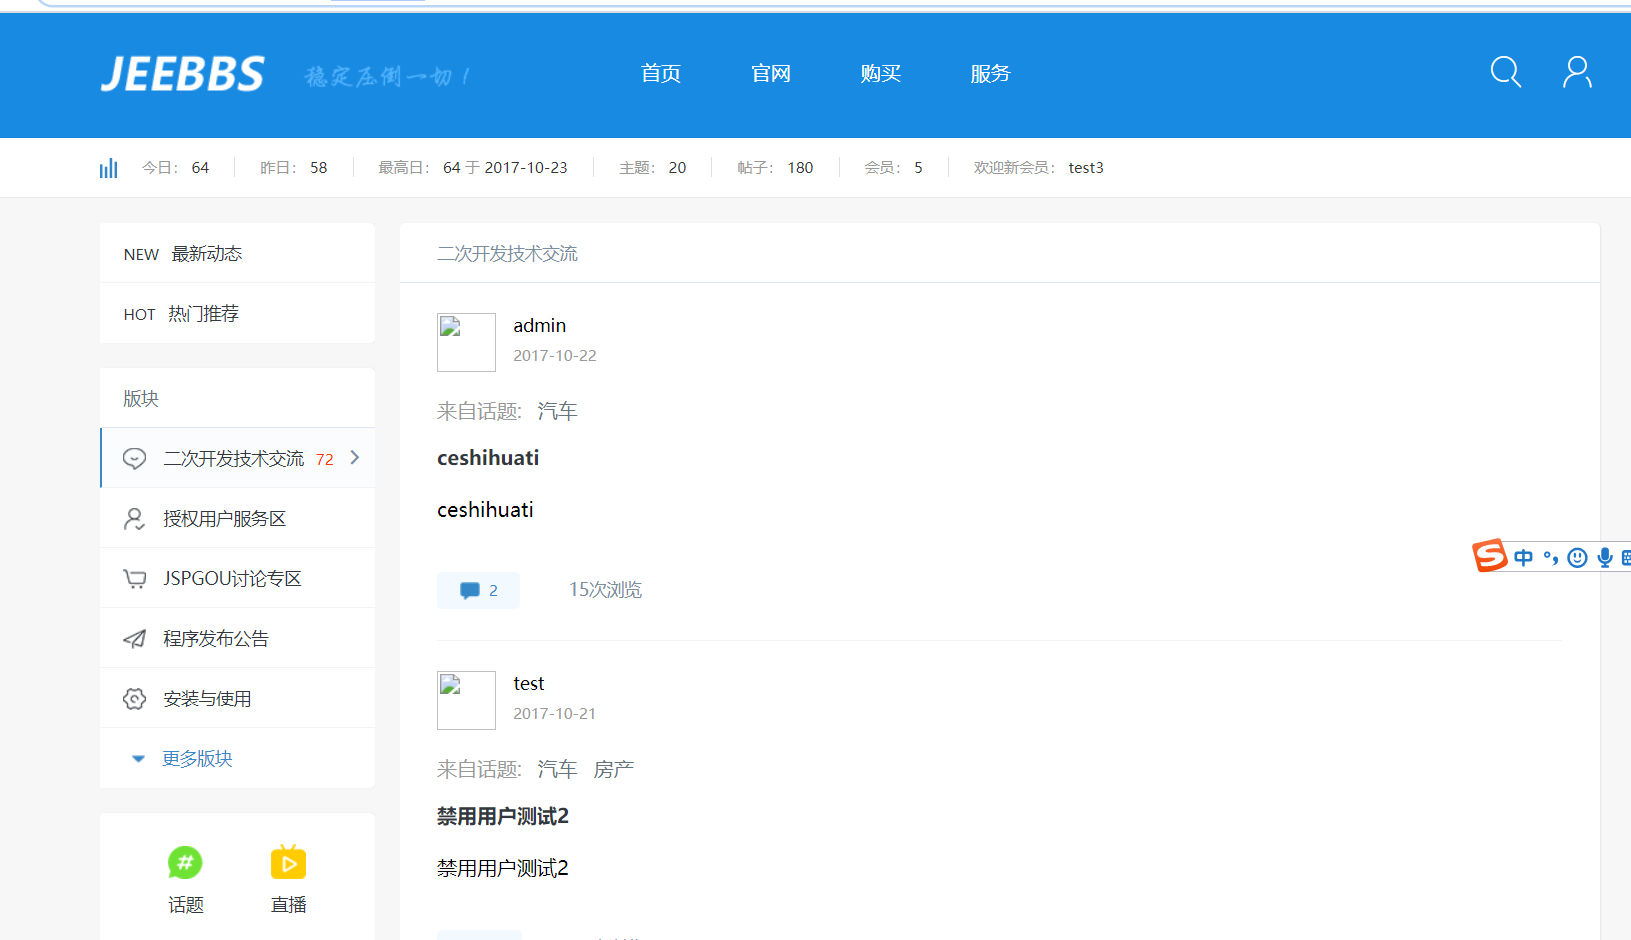Open 服务 in the top navigation
The height and width of the screenshot is (940, 1631).
click(991, 74)
